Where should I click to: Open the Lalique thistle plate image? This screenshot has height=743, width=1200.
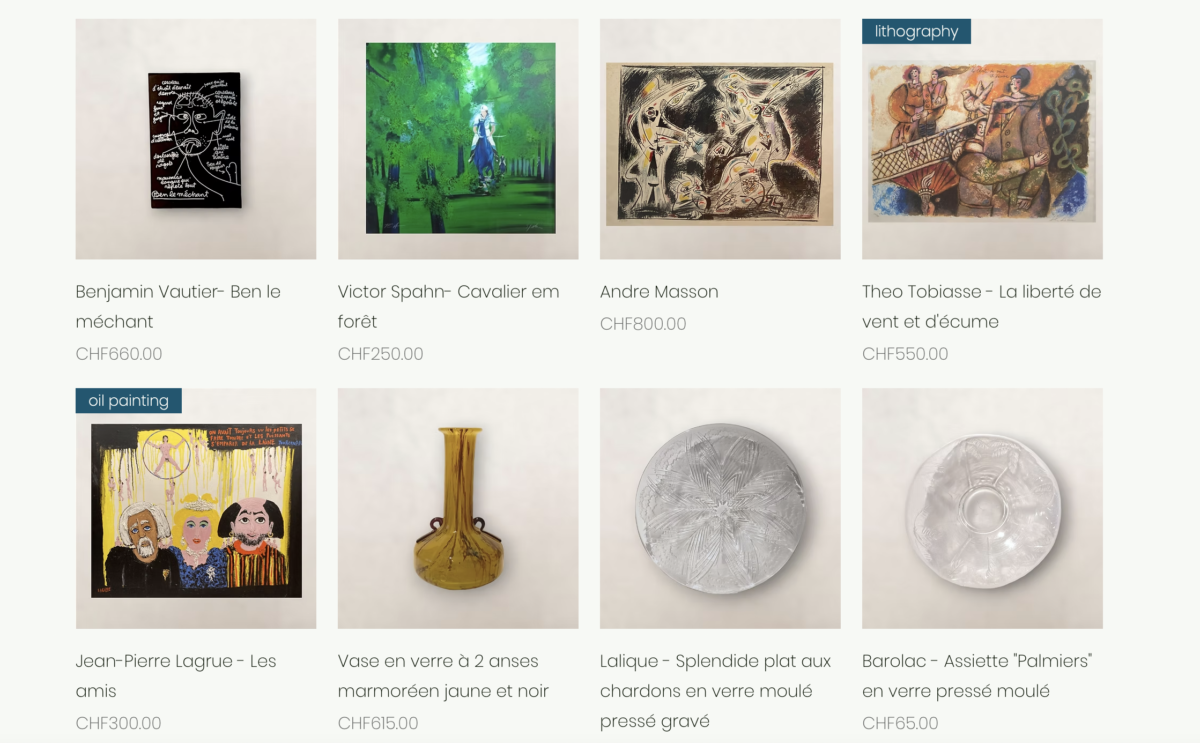pos(720,508)
